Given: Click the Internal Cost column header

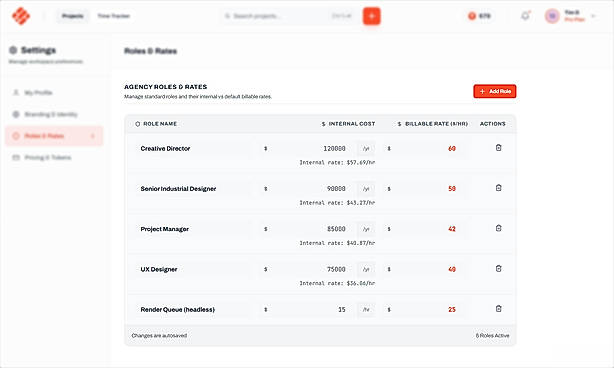Looking at the screenshot, I should point(348,124).
